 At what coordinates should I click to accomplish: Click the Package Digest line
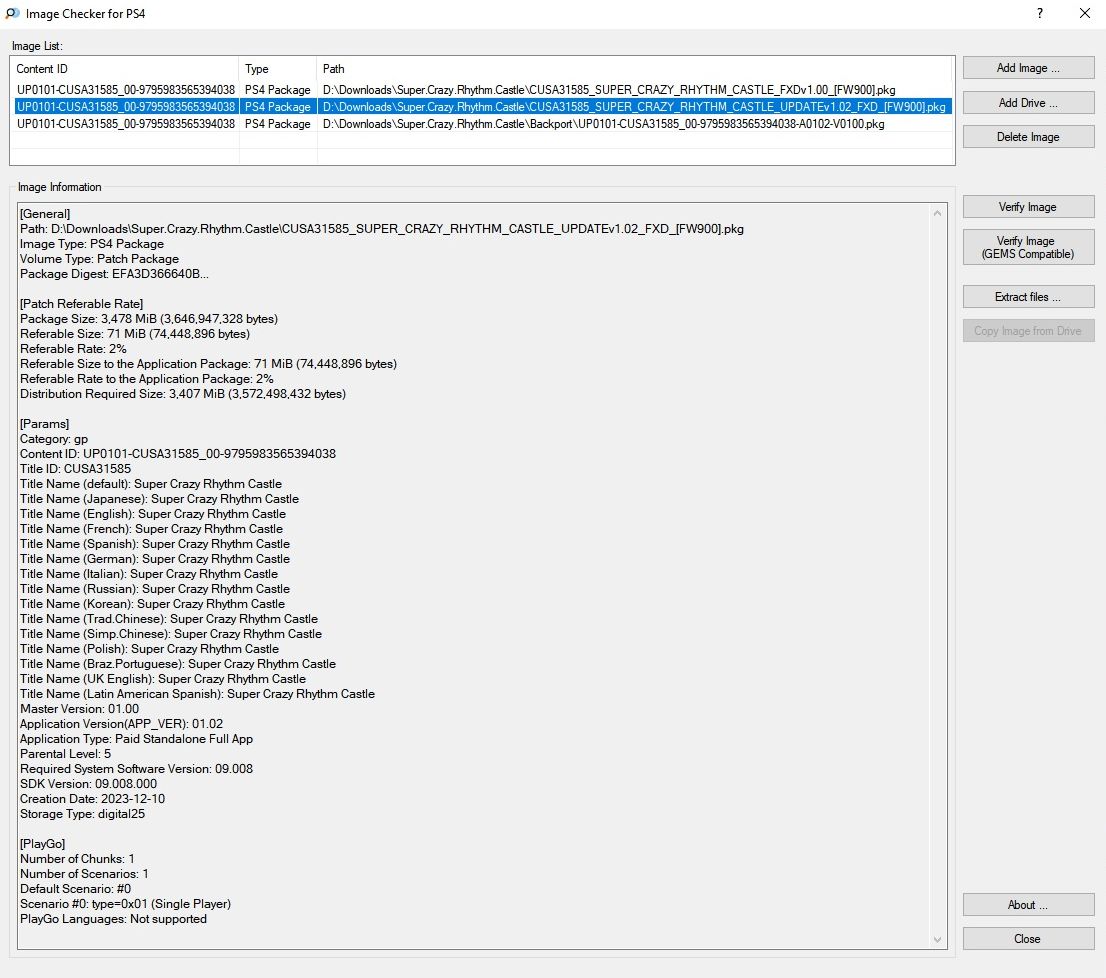tap(114, 274)
